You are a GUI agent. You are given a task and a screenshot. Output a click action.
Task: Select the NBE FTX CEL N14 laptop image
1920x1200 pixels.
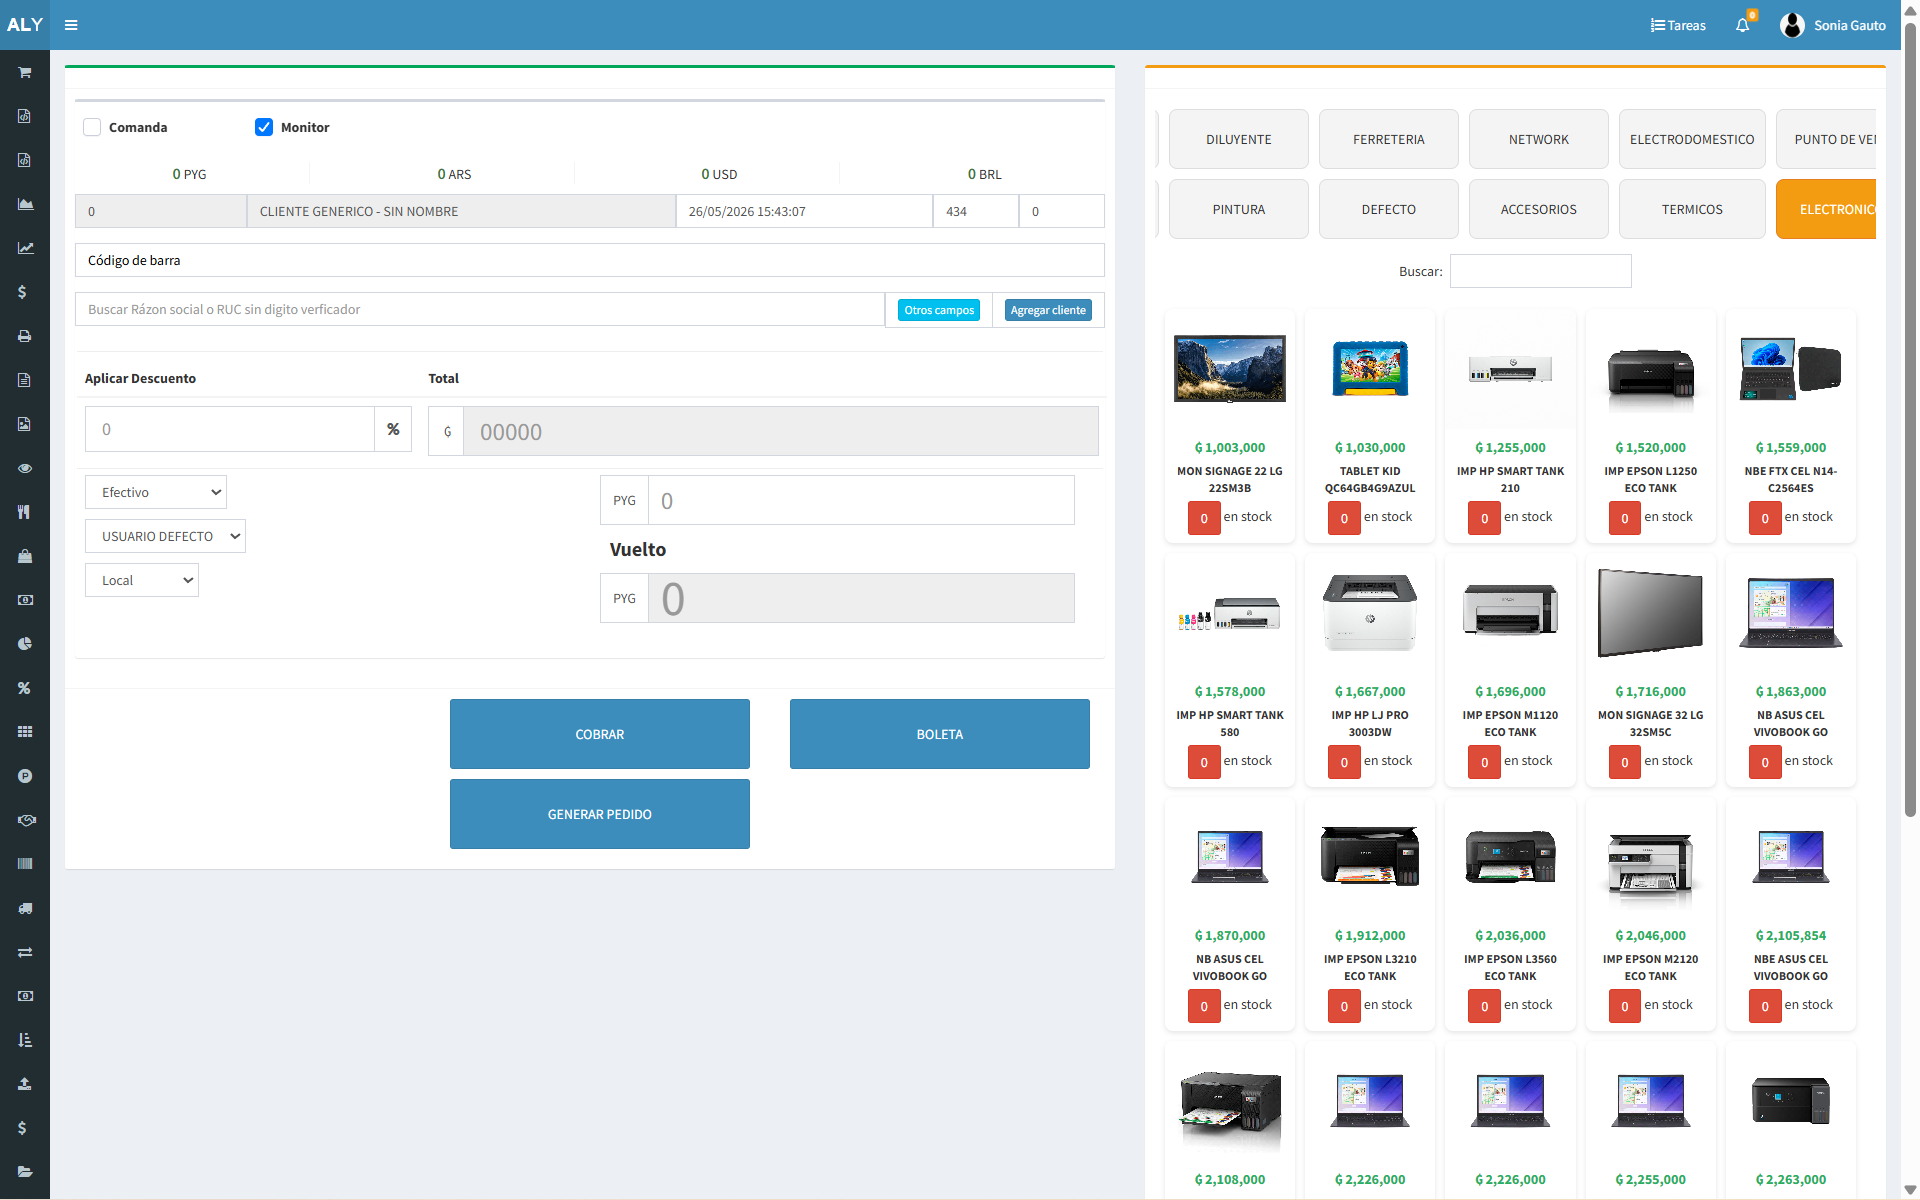(x=1791, y=369)
